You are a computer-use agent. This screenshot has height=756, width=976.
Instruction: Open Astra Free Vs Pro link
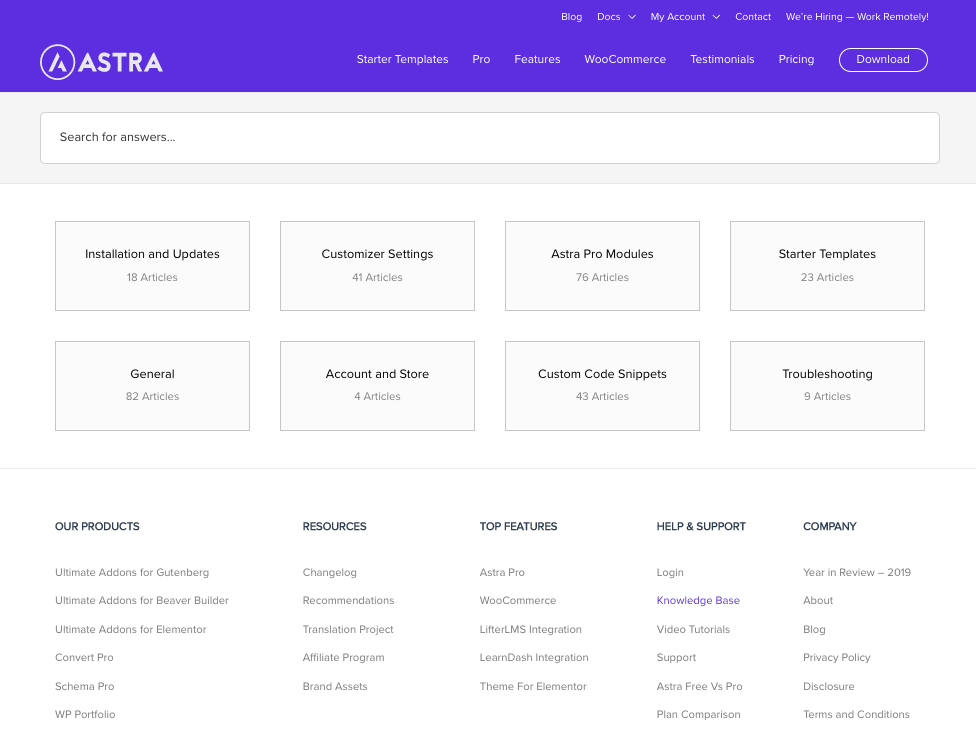(699, 686)
